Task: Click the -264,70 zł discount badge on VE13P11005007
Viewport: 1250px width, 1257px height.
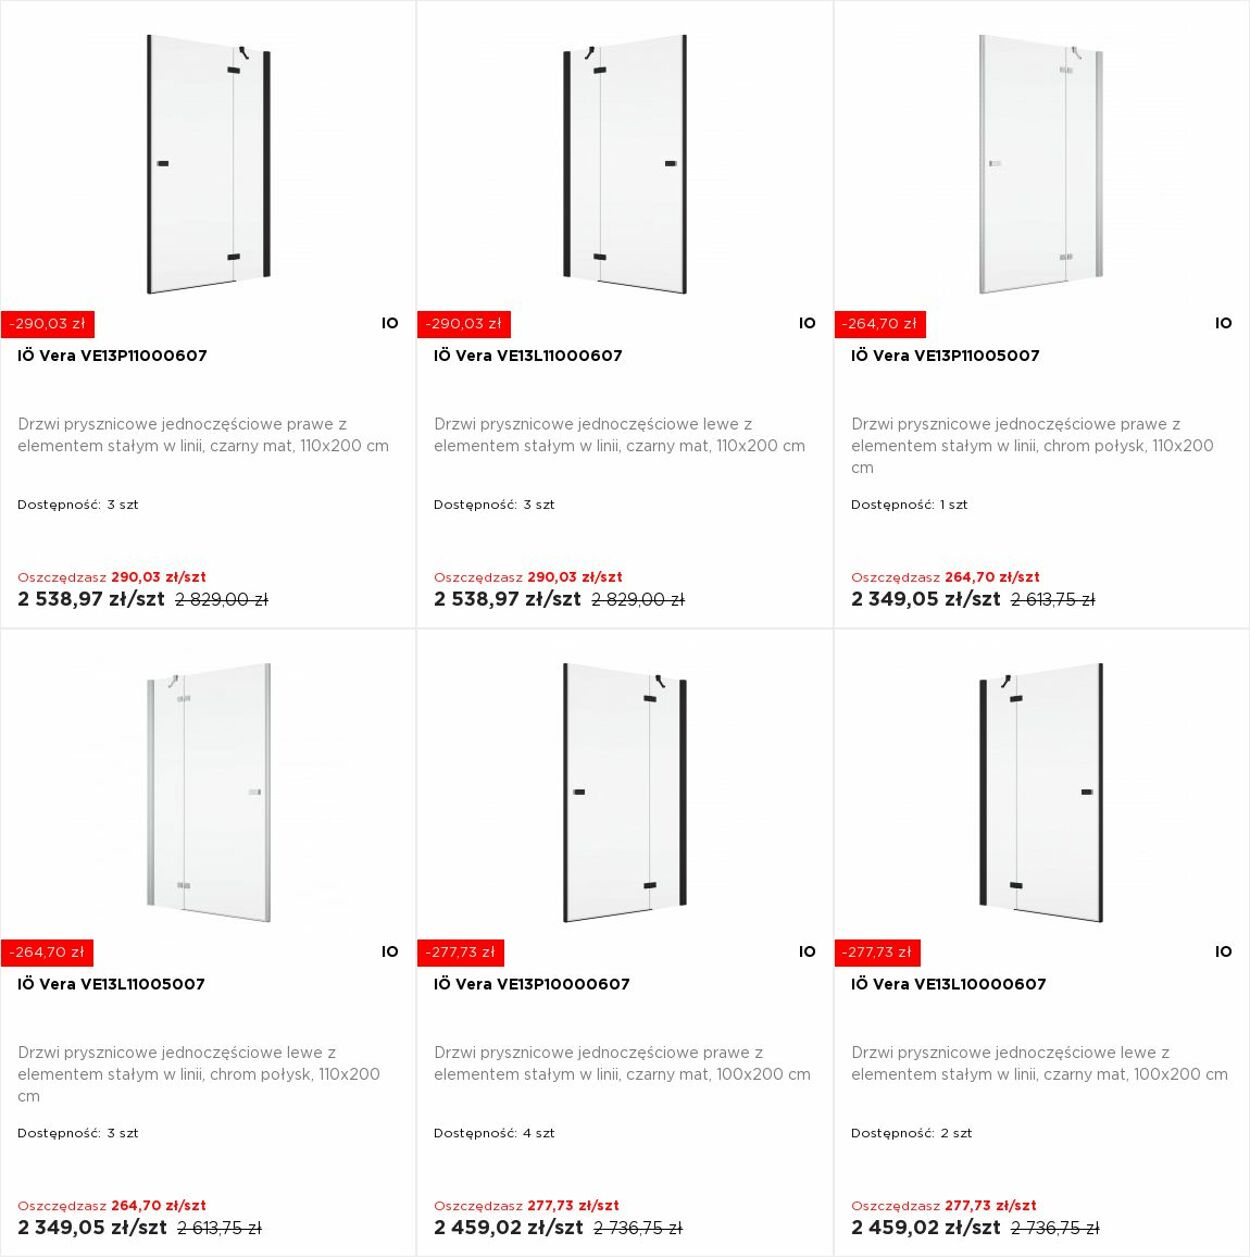Action: pyautogui.click(x=880, y=324)
